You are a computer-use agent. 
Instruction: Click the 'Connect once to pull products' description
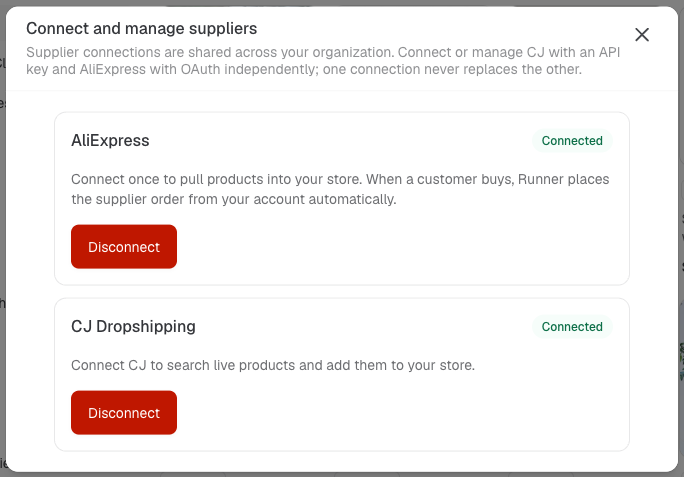[x=340, y=189]
